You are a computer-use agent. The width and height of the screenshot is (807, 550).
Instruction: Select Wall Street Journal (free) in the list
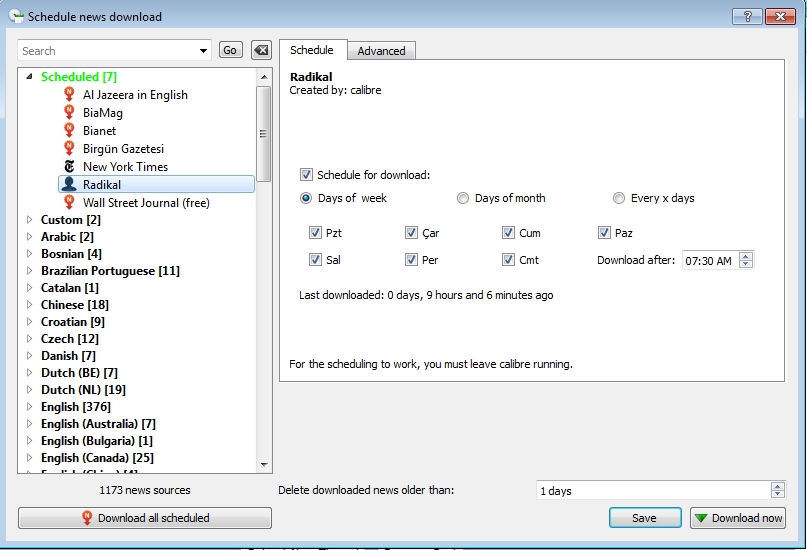(x=146, y=203)
